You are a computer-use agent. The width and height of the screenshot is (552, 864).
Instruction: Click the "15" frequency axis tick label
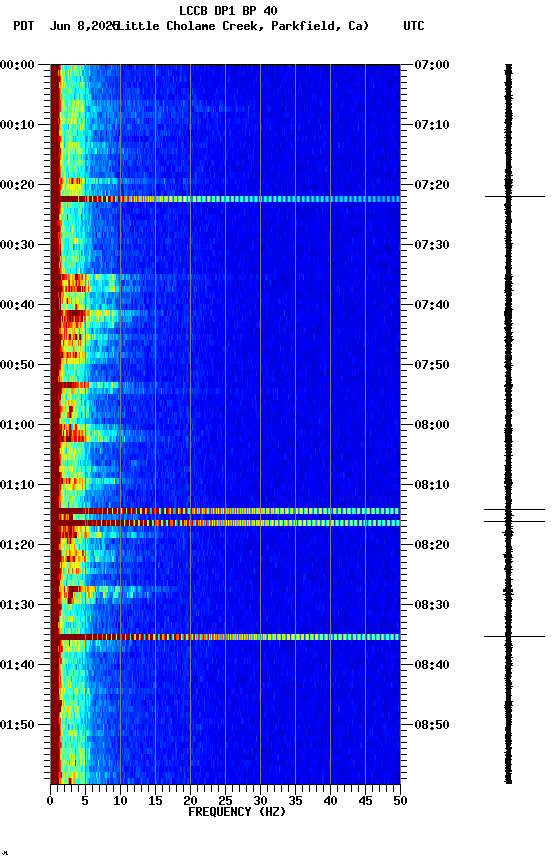[155, 801]
